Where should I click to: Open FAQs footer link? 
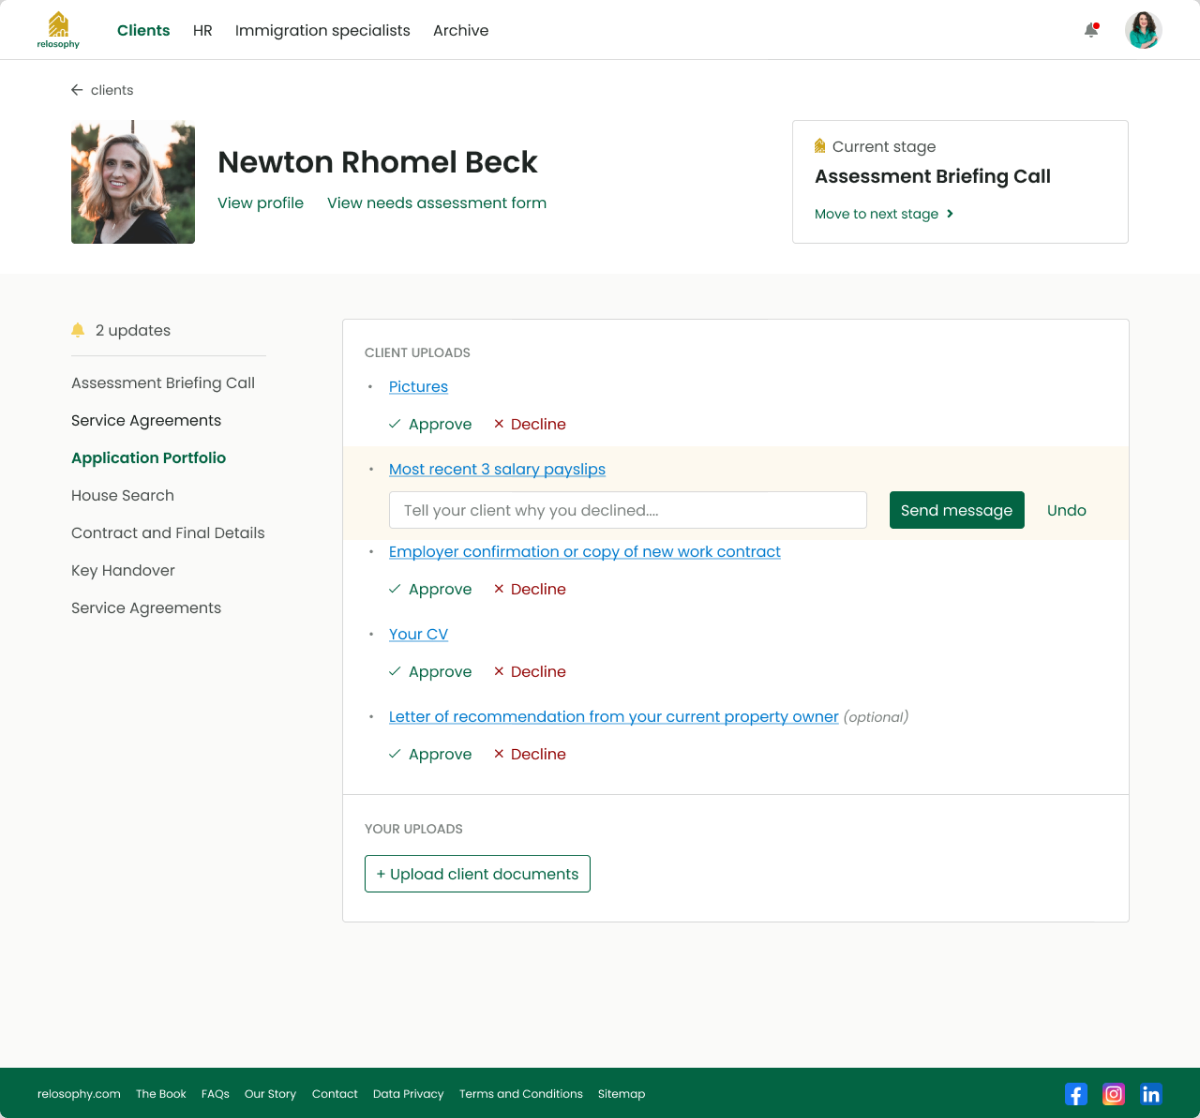[215, 1094]
